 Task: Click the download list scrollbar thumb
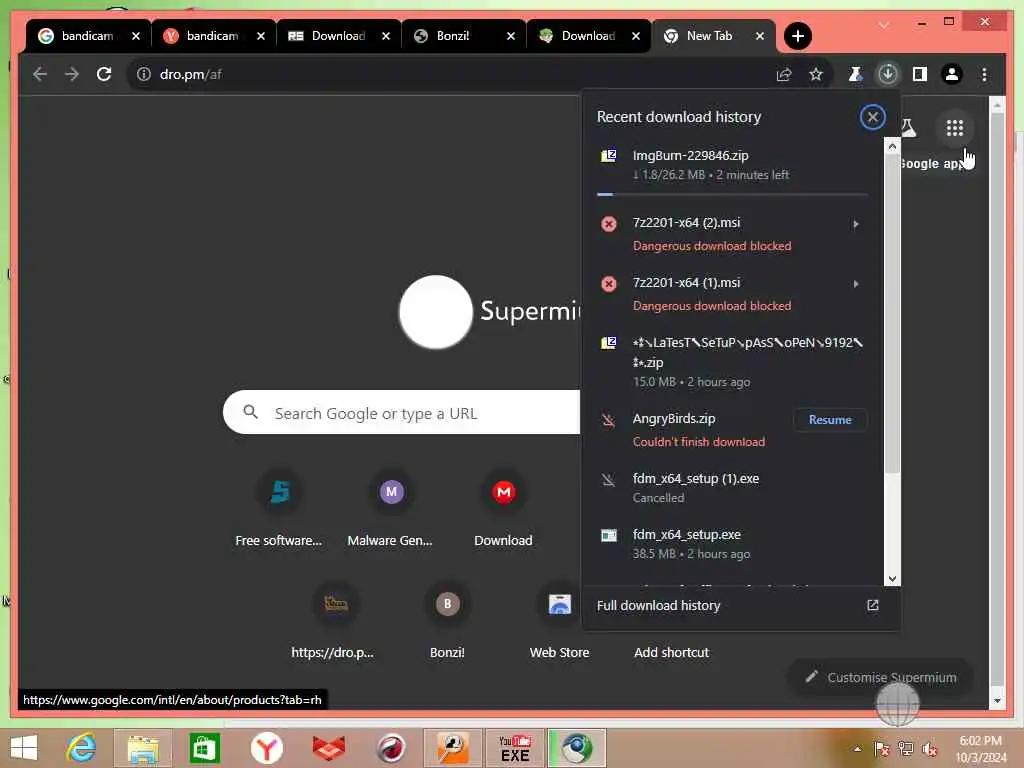892,313
